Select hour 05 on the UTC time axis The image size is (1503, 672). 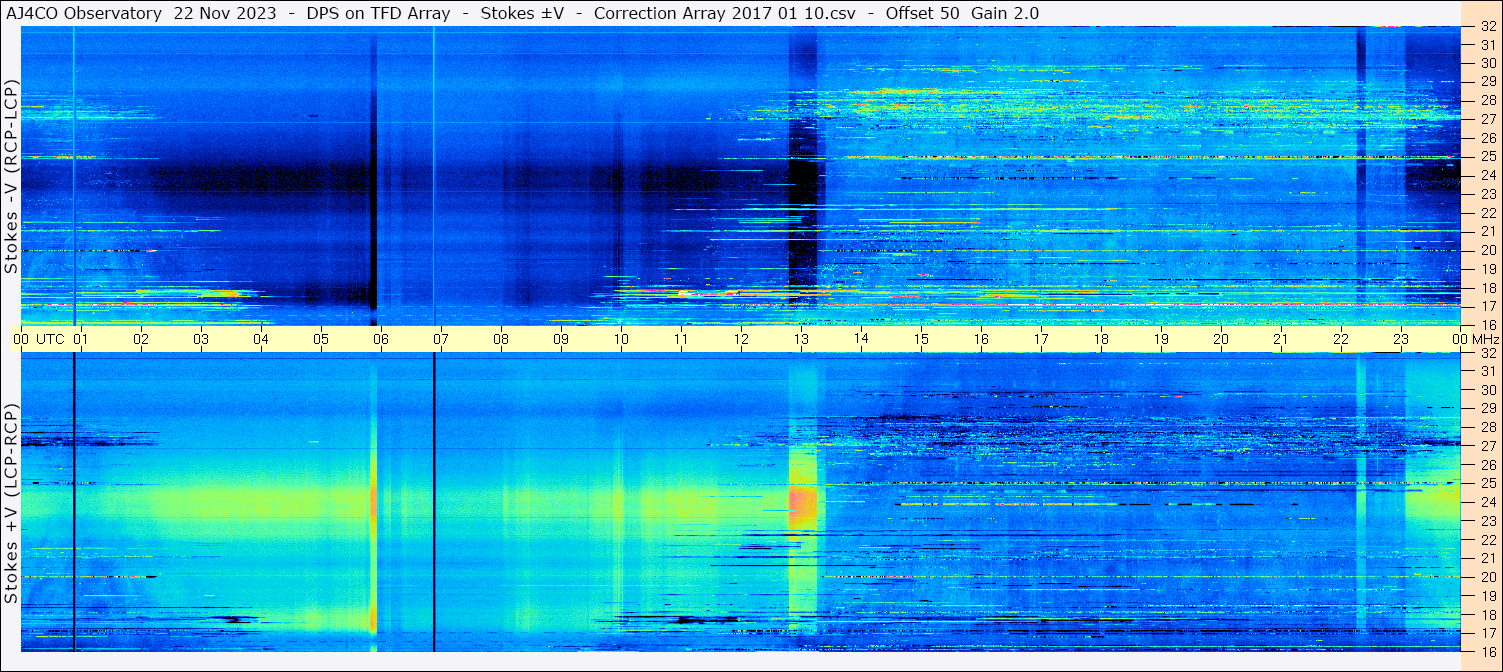(x=321, y=339)
